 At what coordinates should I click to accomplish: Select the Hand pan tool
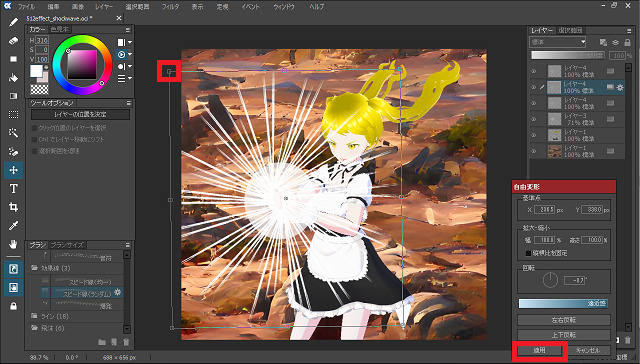coord(13,244)
